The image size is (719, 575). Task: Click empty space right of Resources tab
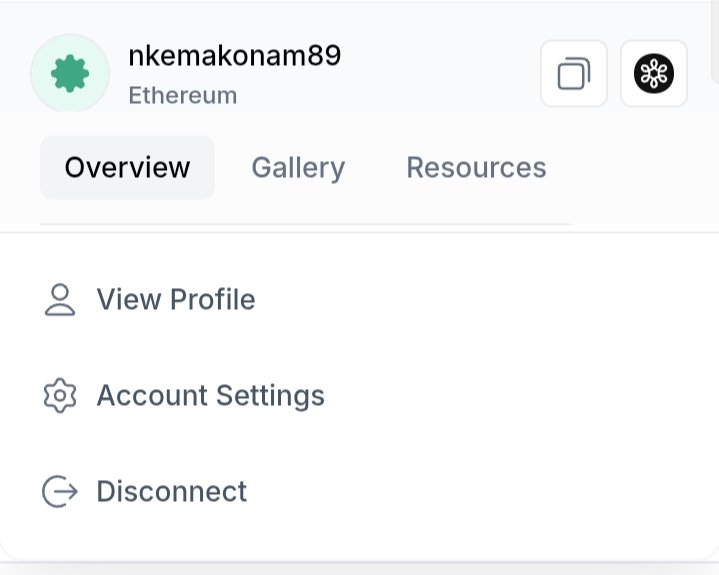click(633, 167)
